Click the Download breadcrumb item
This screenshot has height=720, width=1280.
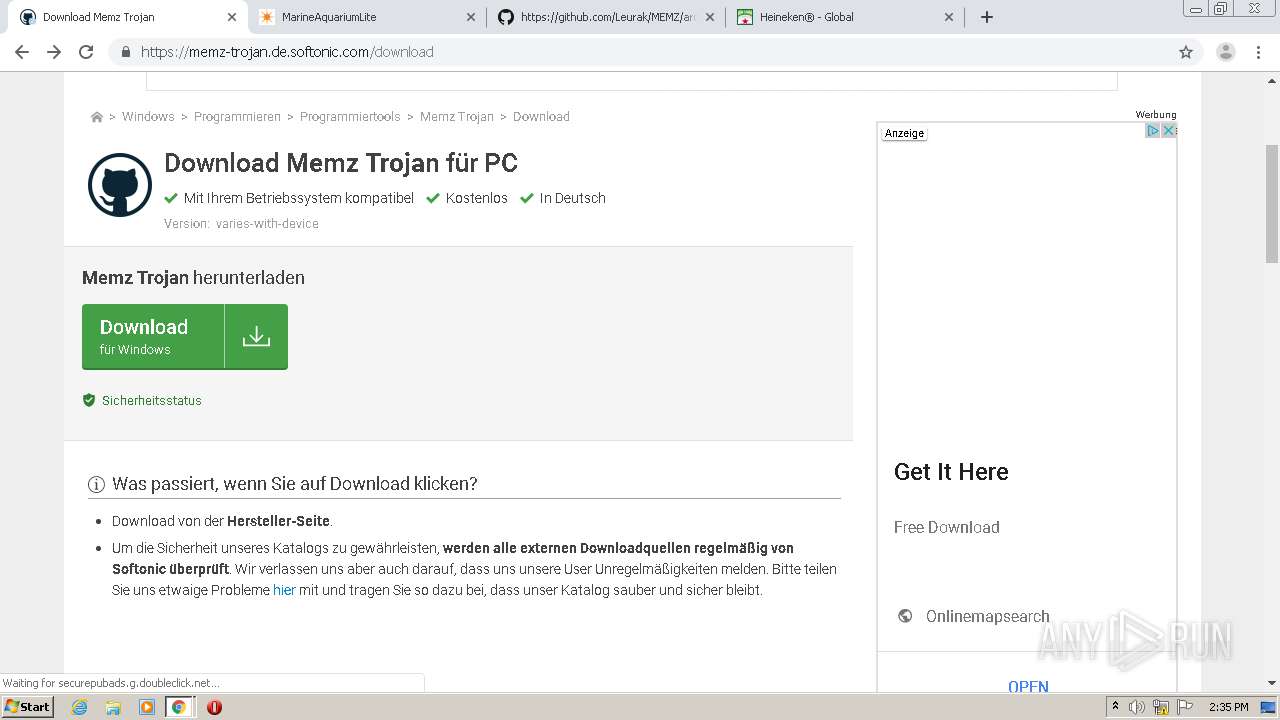pos(541,117)
